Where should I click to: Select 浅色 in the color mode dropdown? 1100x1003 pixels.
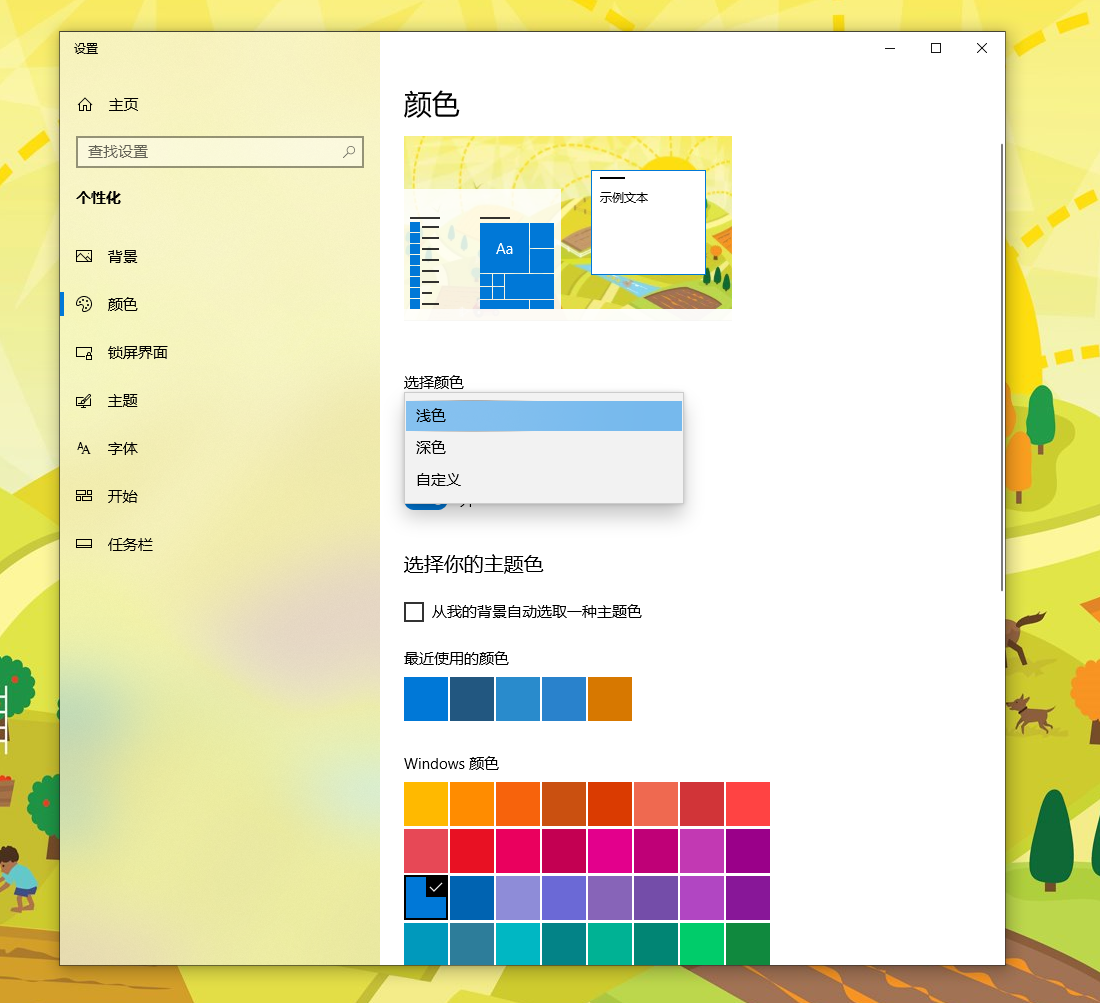(x=543, y=416)
